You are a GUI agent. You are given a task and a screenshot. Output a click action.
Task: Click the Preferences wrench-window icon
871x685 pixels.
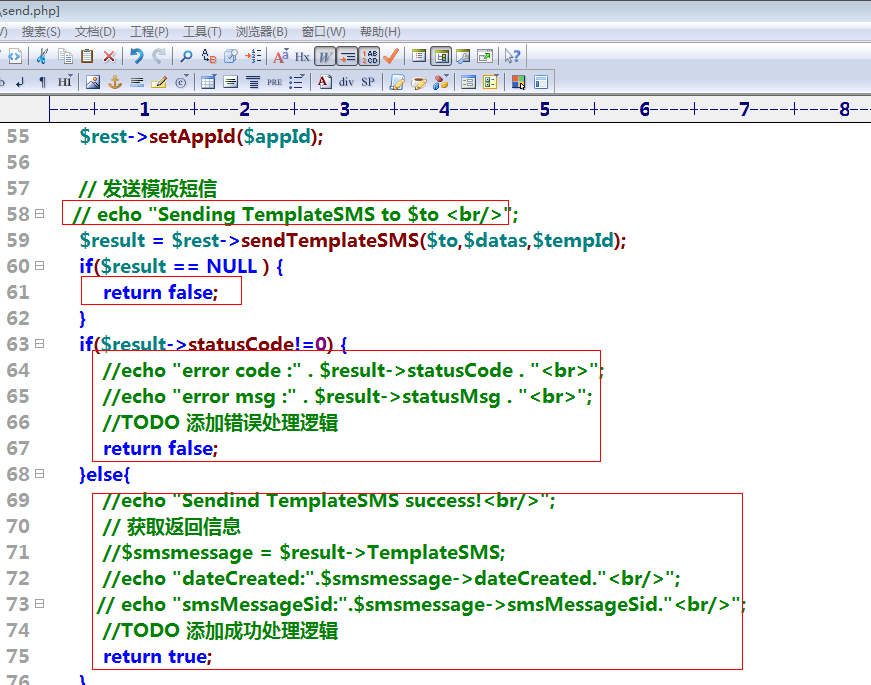coord(463,56)
